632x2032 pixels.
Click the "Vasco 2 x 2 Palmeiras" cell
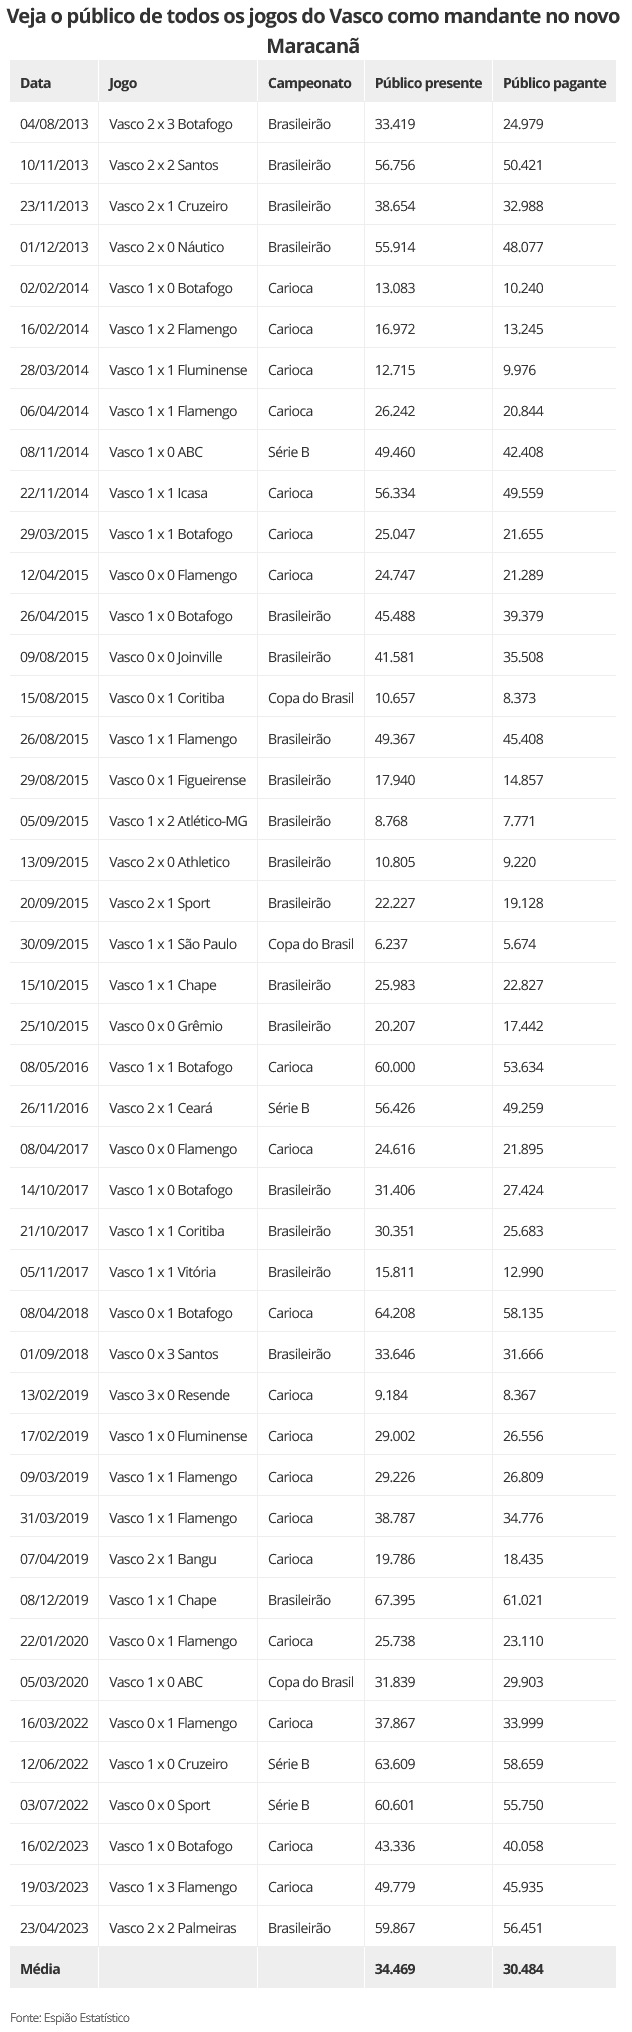click(173, 1928)
